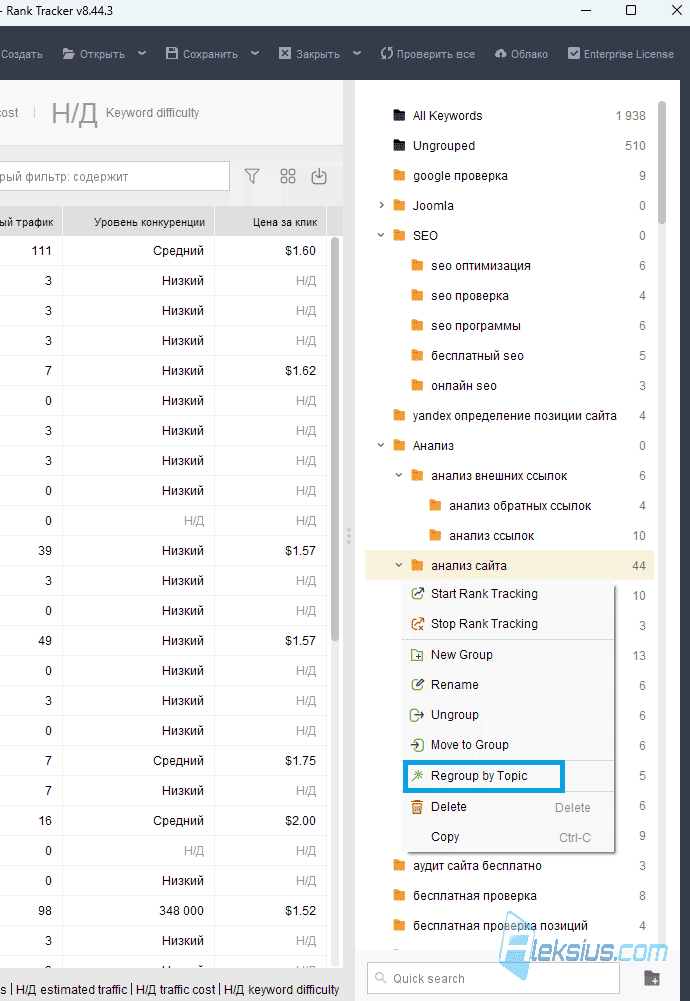690x1001 pixels.
Task: Choose Move to Group
Action: [x=508, y=744]
